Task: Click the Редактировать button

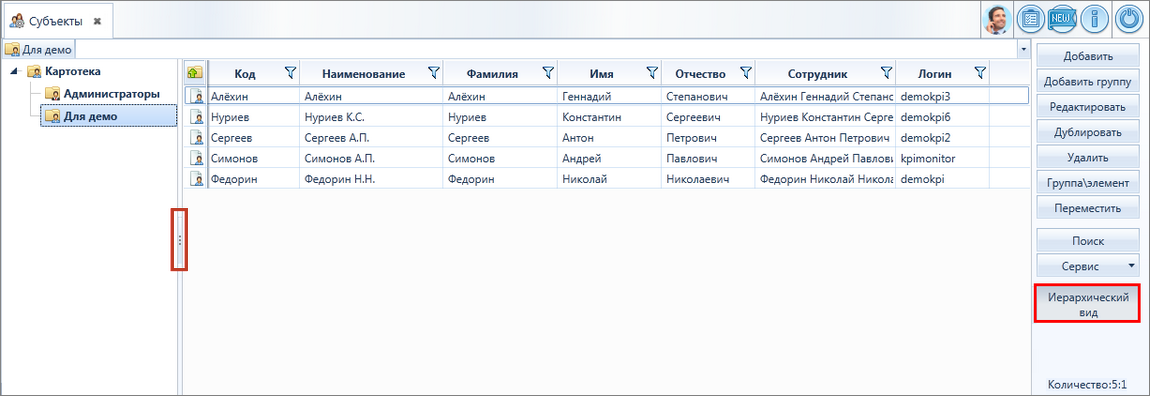Action: [x=1088, y=107]
